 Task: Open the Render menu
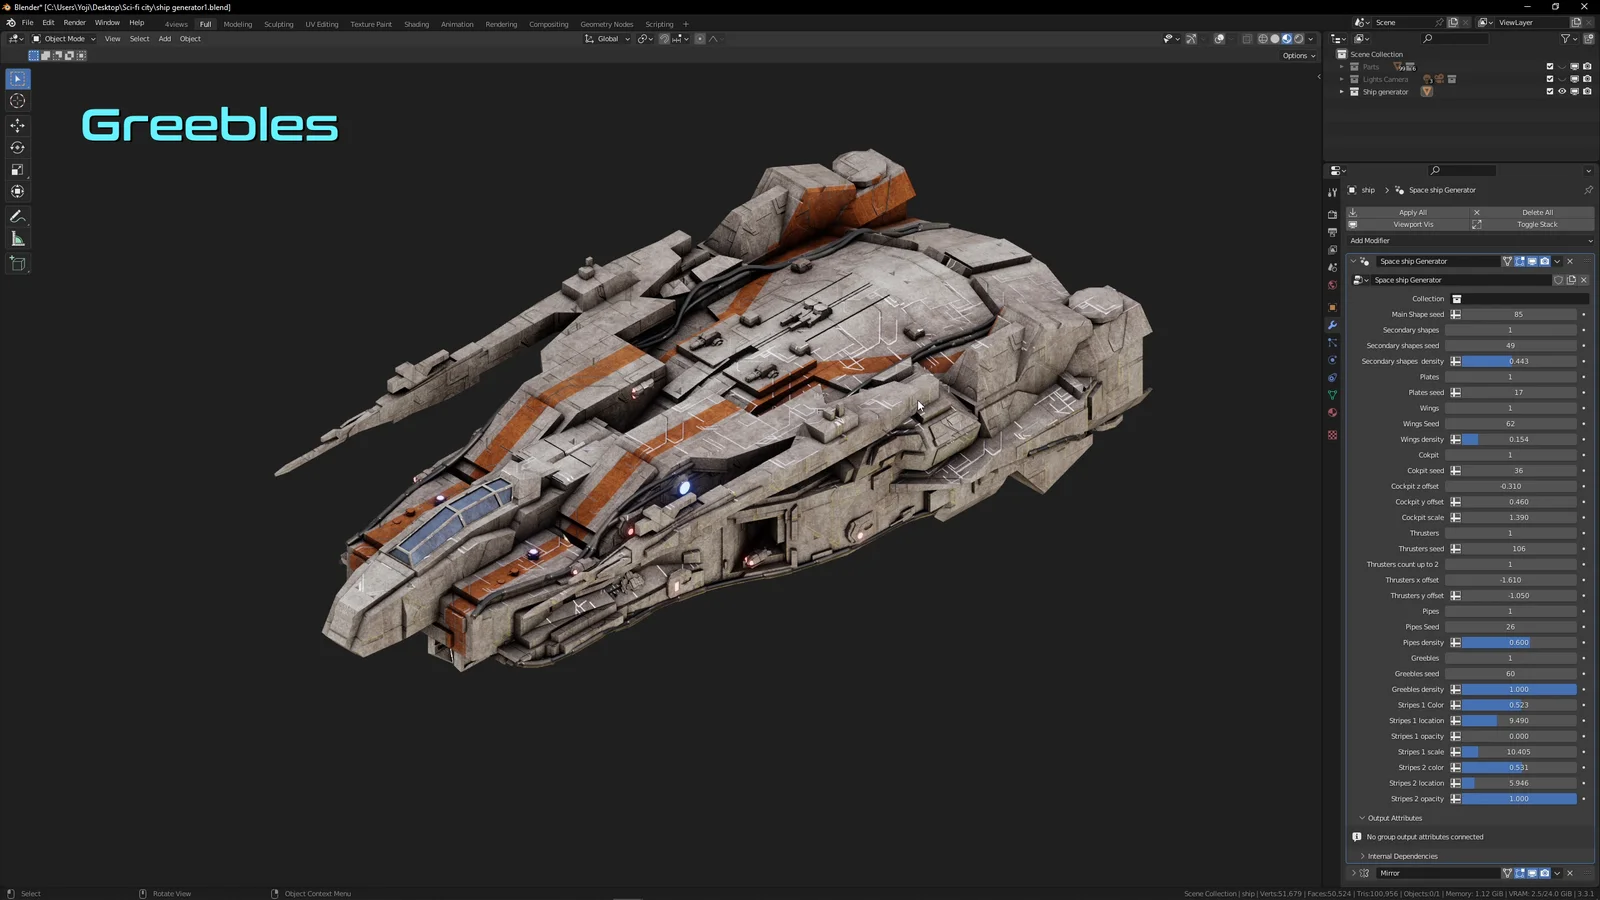74,22
